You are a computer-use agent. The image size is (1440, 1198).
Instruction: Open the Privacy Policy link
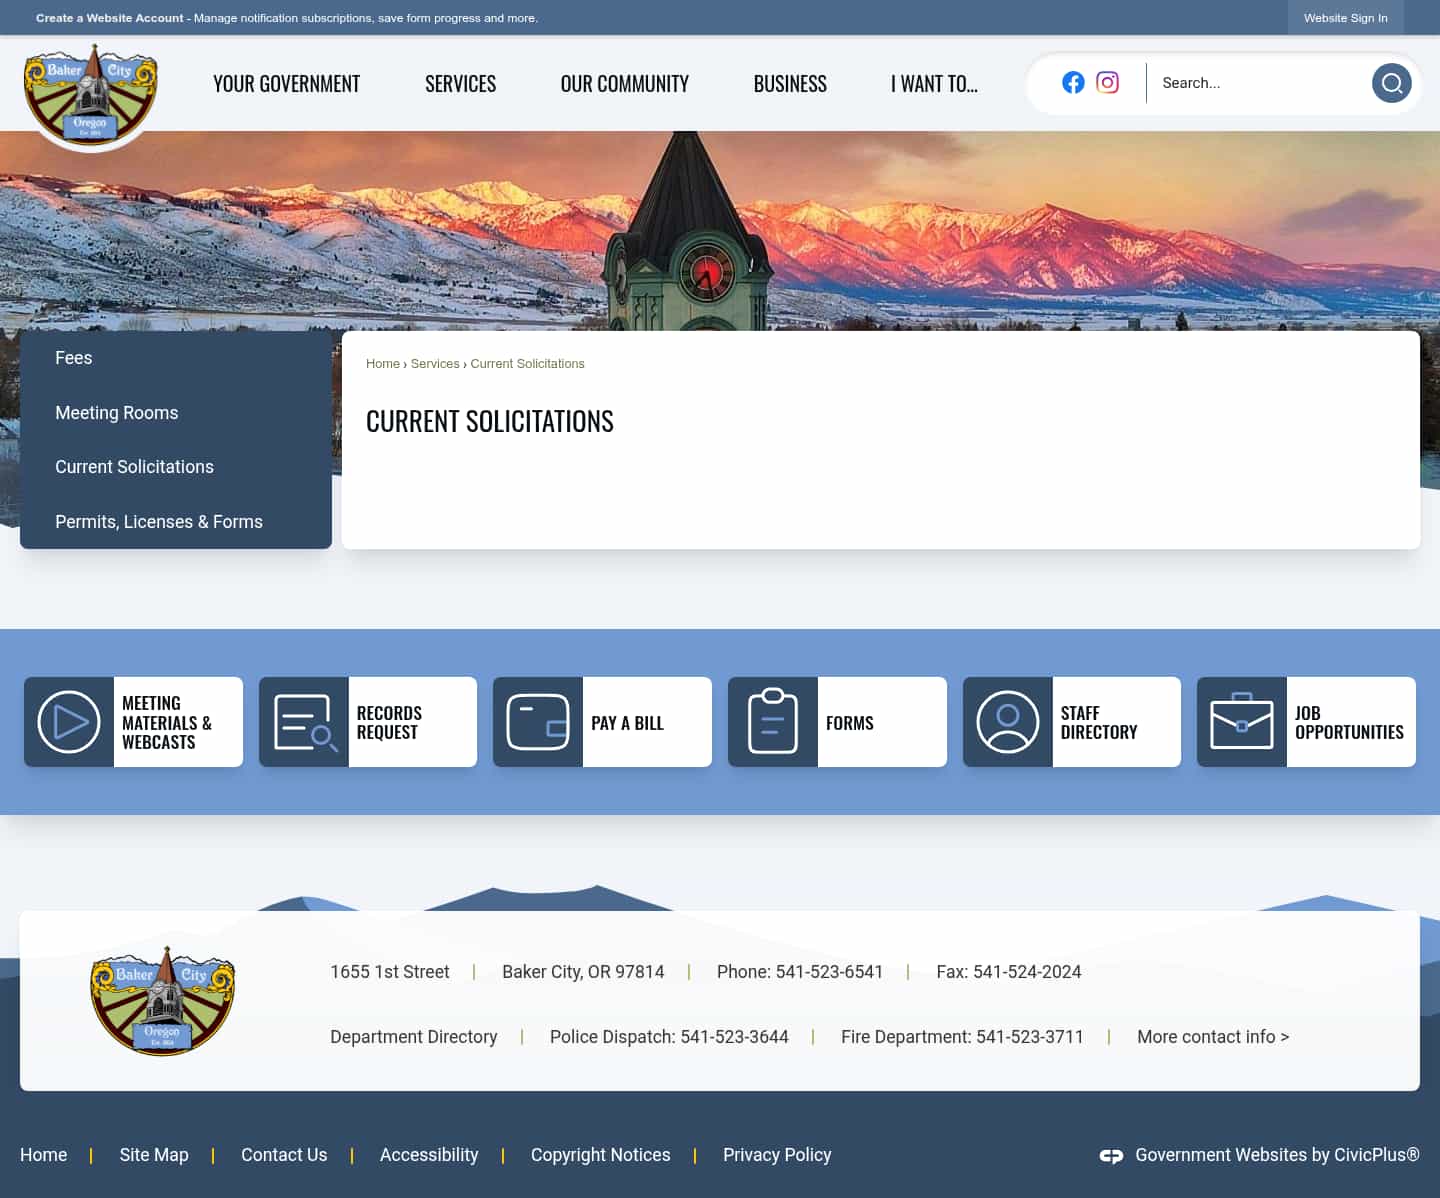(x=777, y=1155)
